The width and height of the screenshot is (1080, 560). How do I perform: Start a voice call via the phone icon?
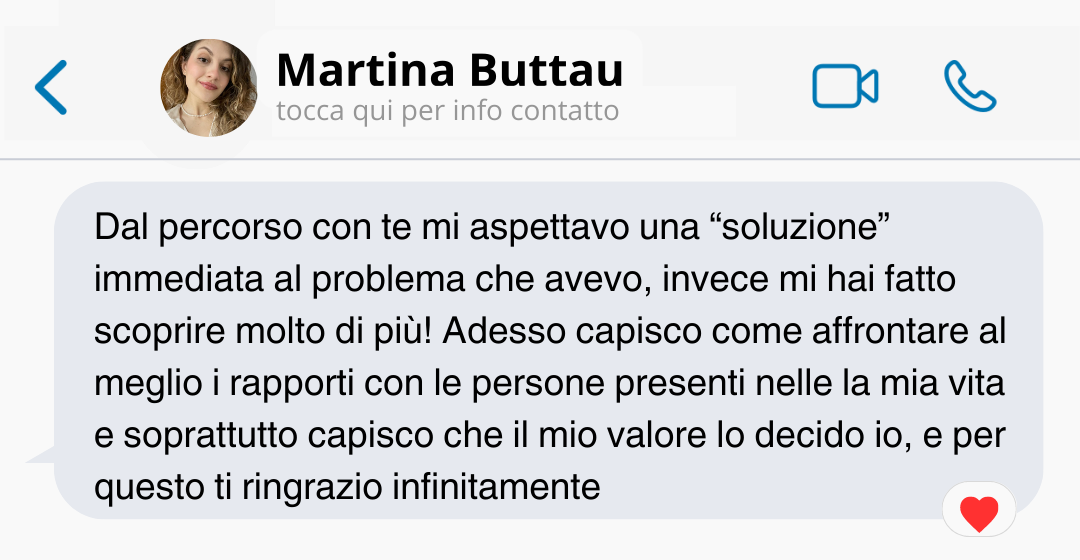[970, 86]
